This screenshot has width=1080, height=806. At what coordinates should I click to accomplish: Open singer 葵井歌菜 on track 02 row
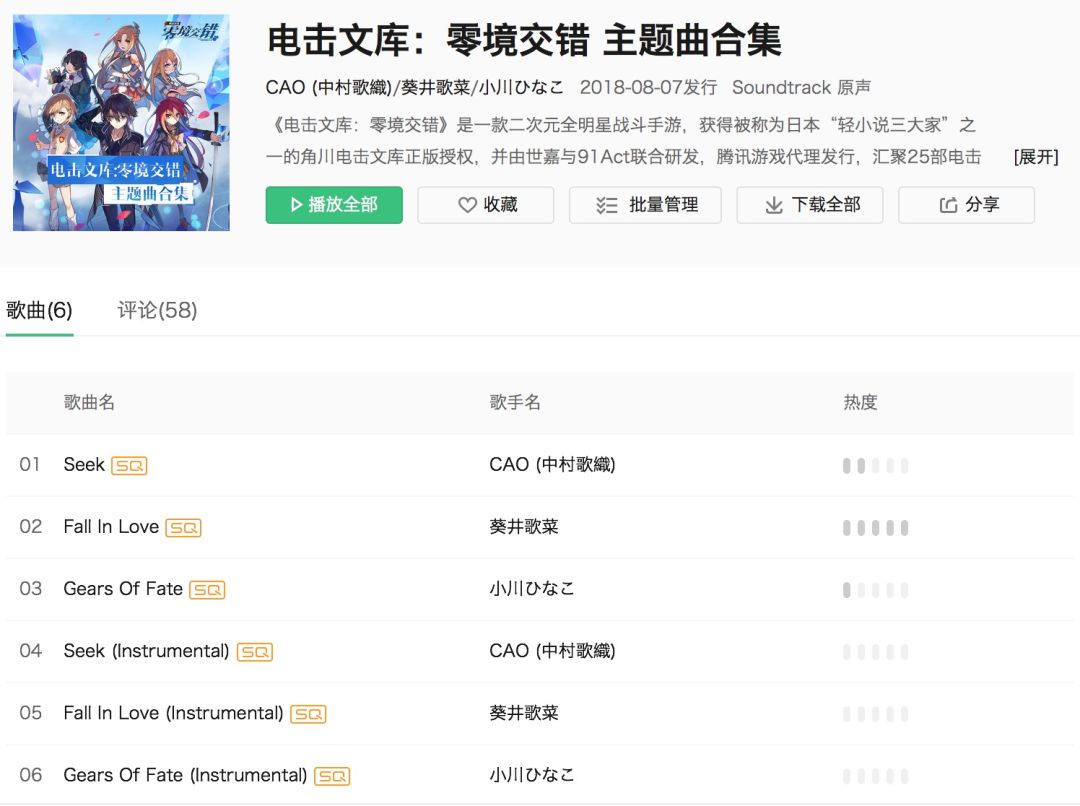coord(524,527)
